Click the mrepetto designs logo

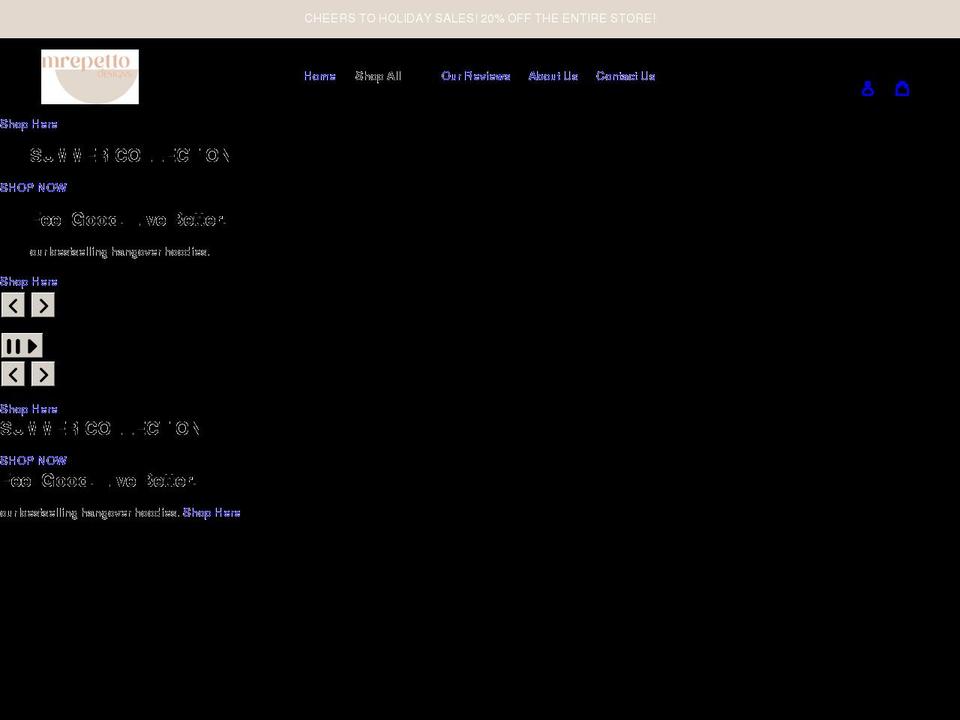(x=90, y=77)
